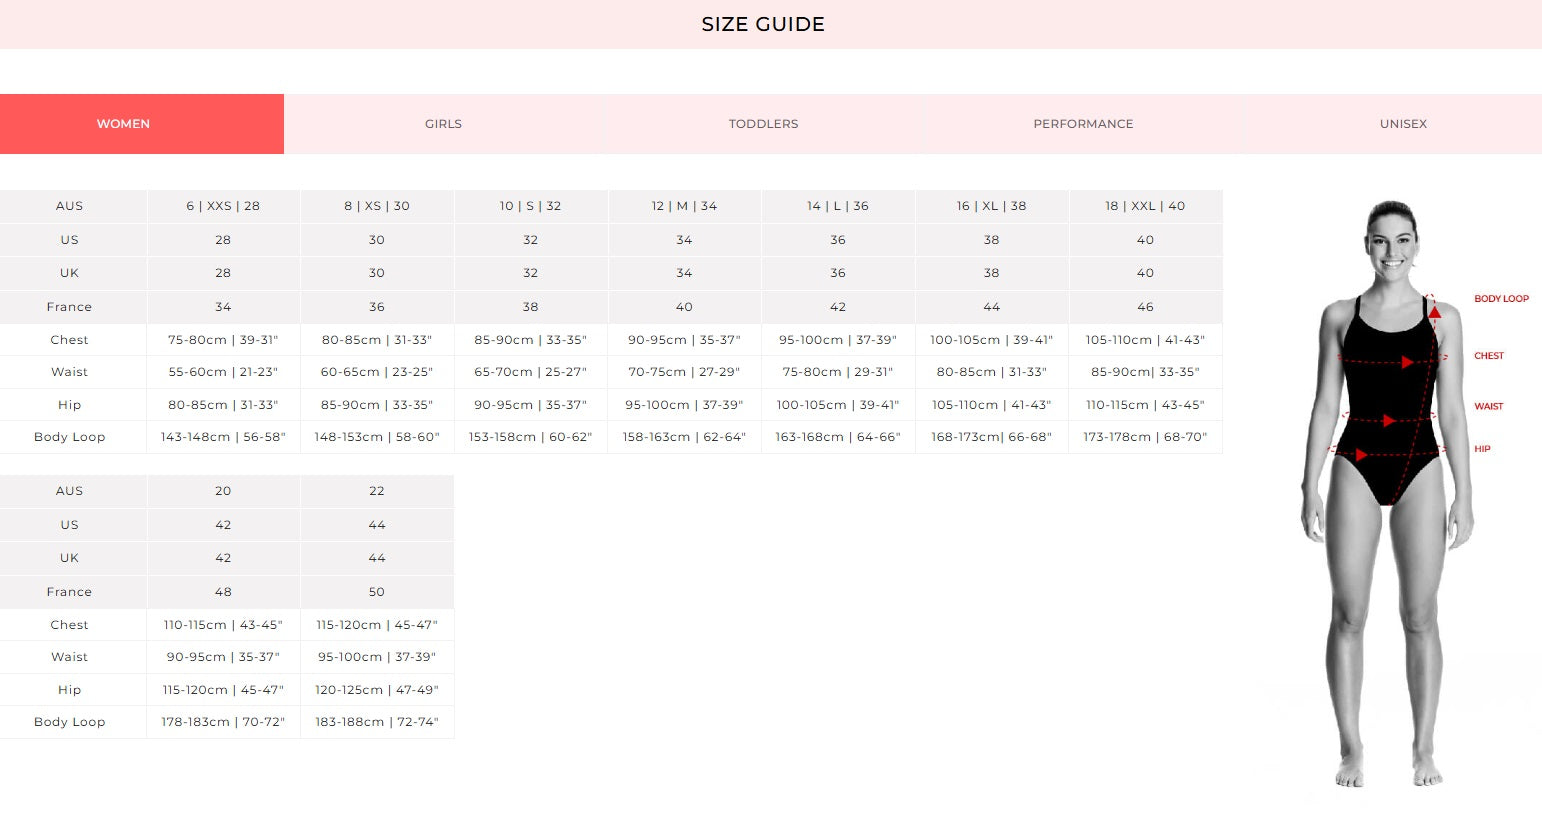Switch to the Girls size tab

[443, 124]
